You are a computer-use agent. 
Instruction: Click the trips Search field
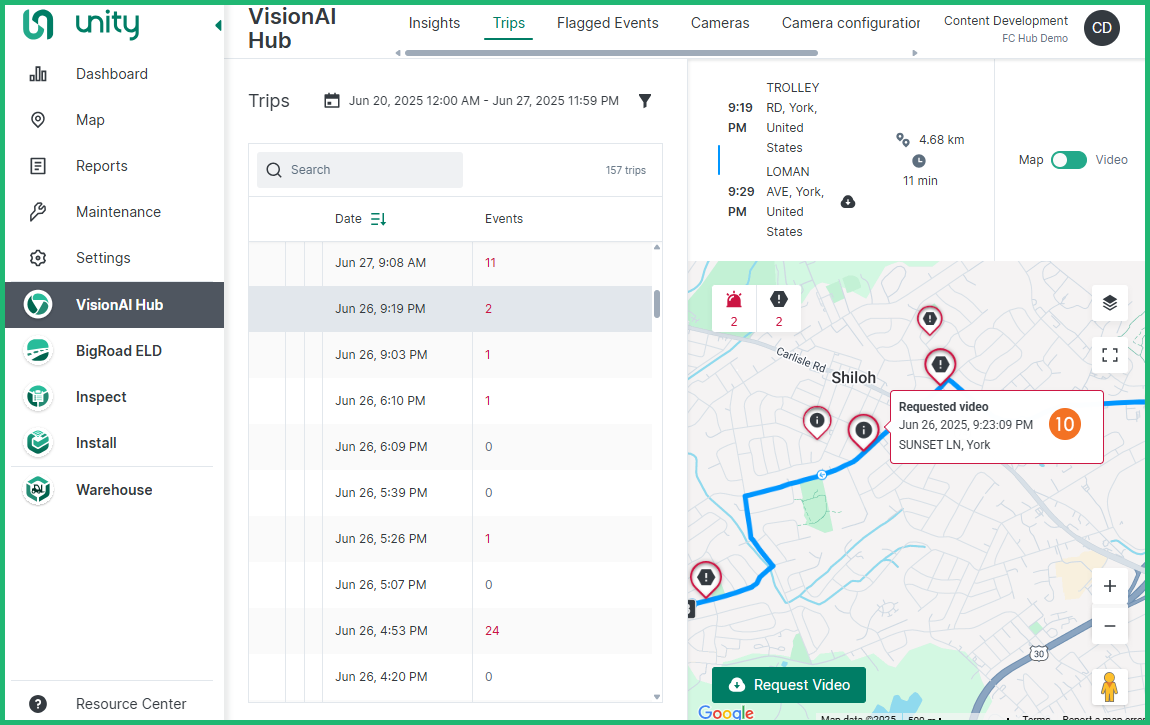(370, 170)
